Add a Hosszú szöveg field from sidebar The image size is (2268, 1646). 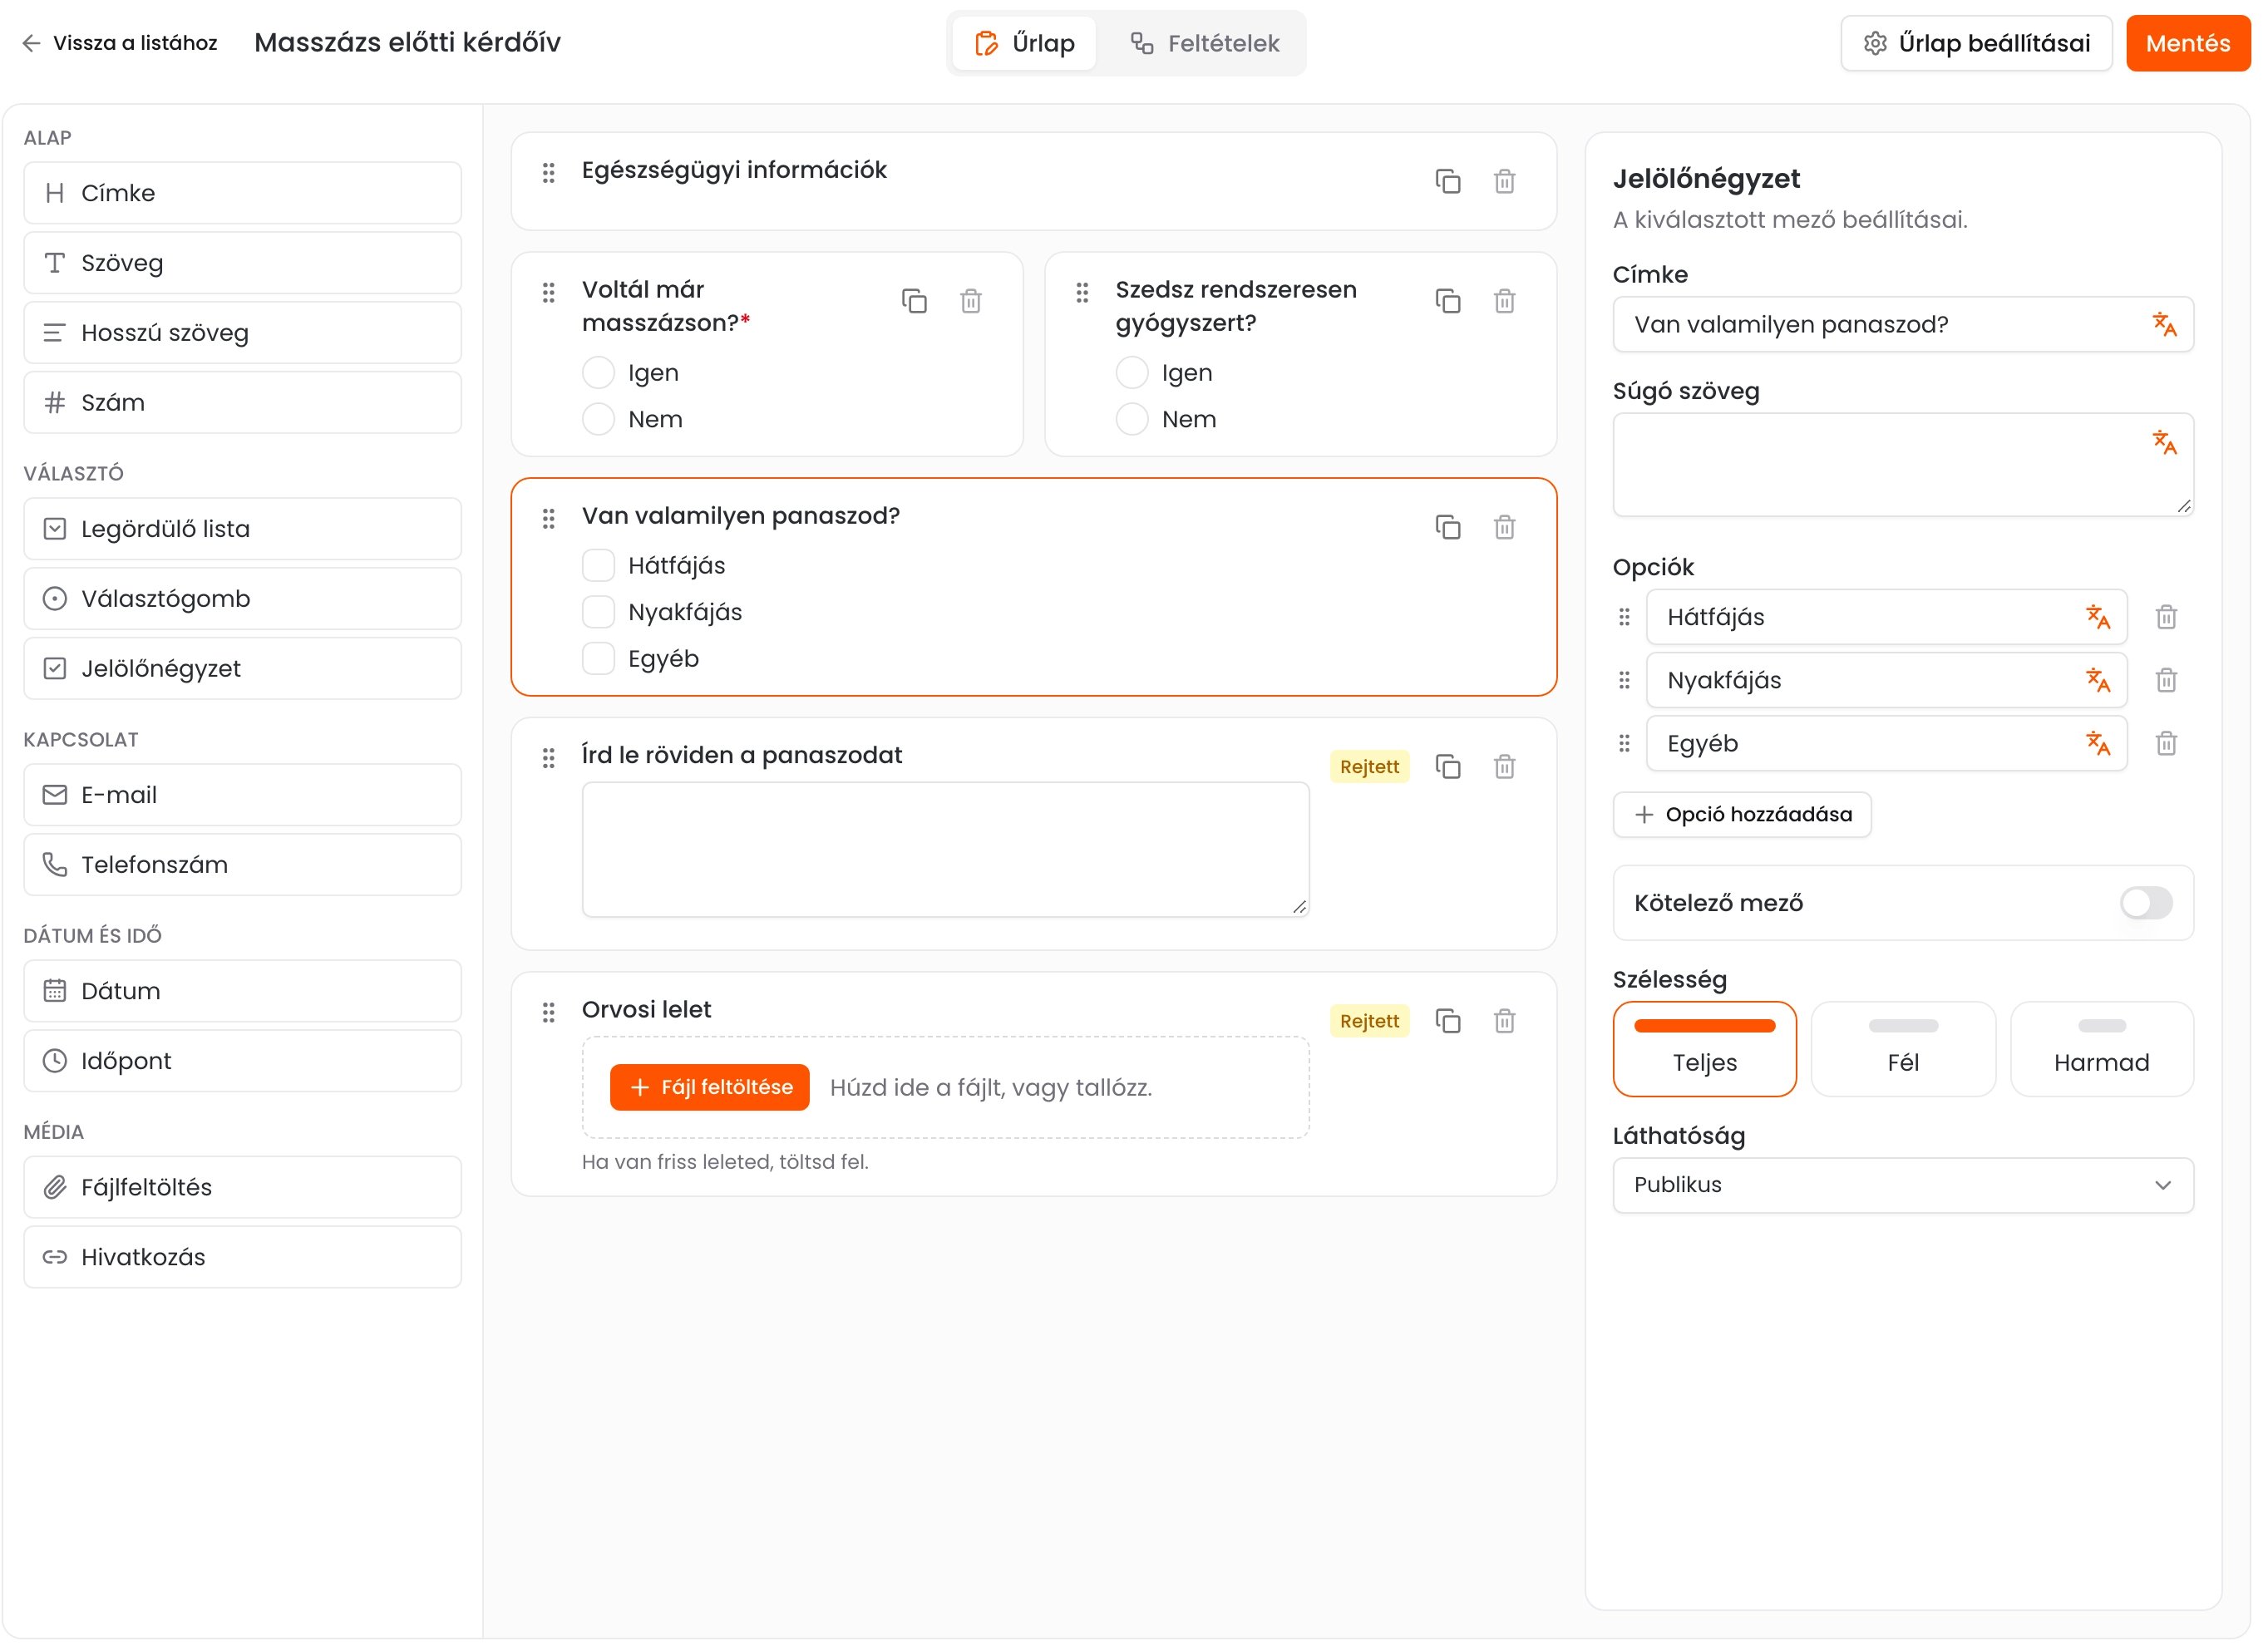pyautogui.click(x=242, y=333)
